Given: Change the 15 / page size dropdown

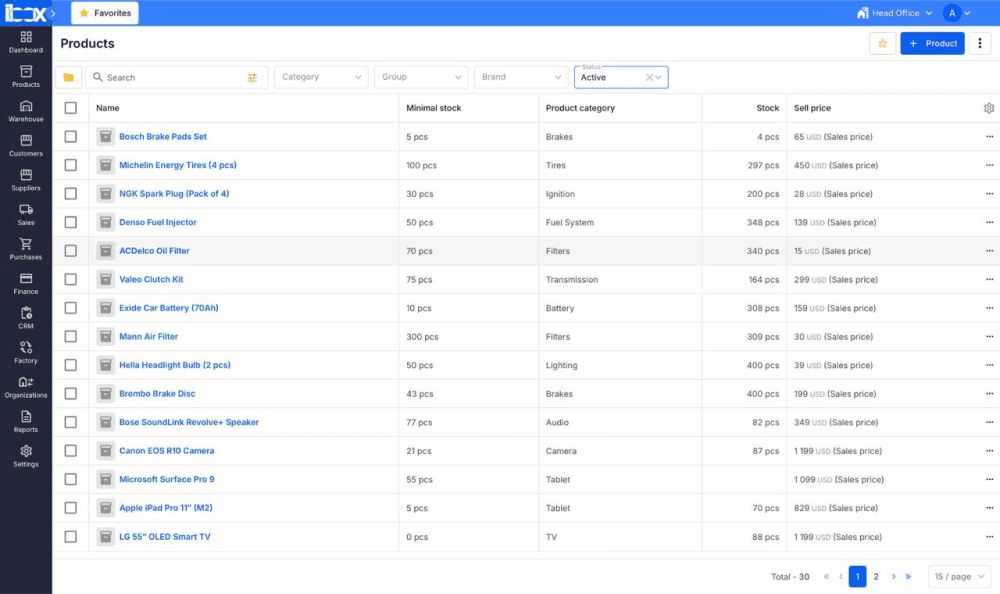Looking at the screenshot, I should (x=959, y=576).
